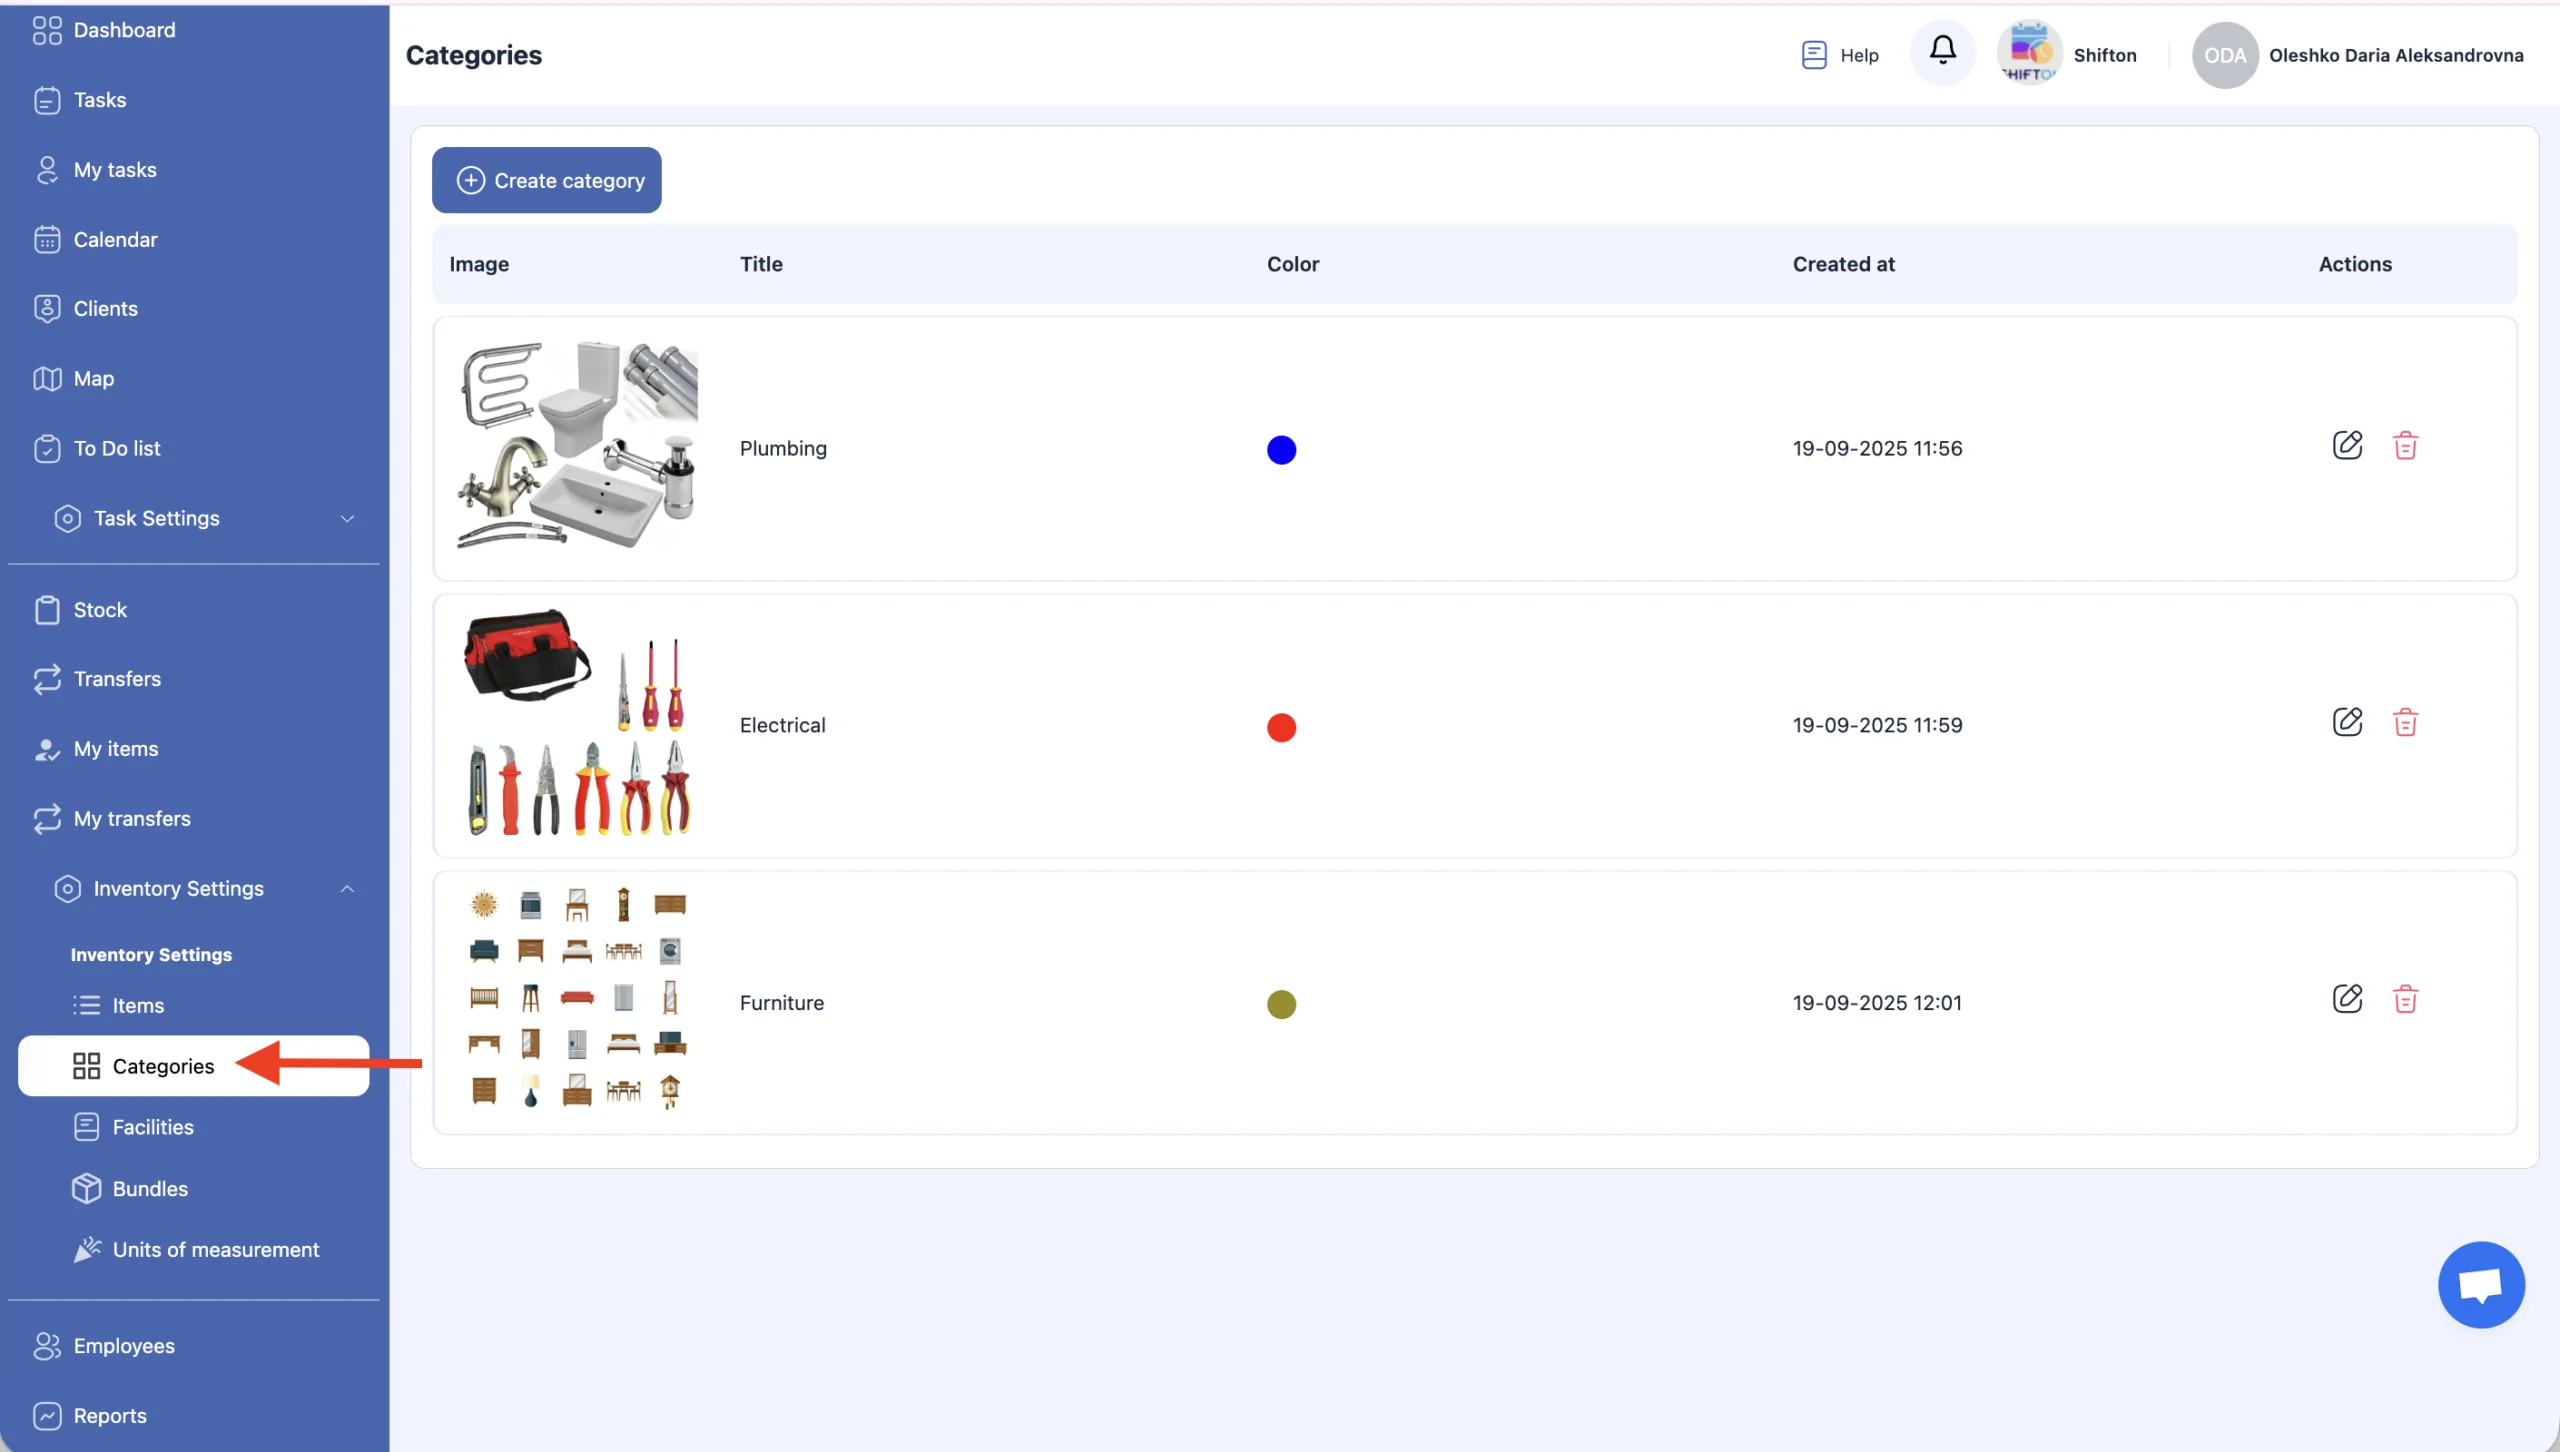Go to Items in the sidebar
The width and height of the screenshot is (2560, 1452).
(138, 1006)
